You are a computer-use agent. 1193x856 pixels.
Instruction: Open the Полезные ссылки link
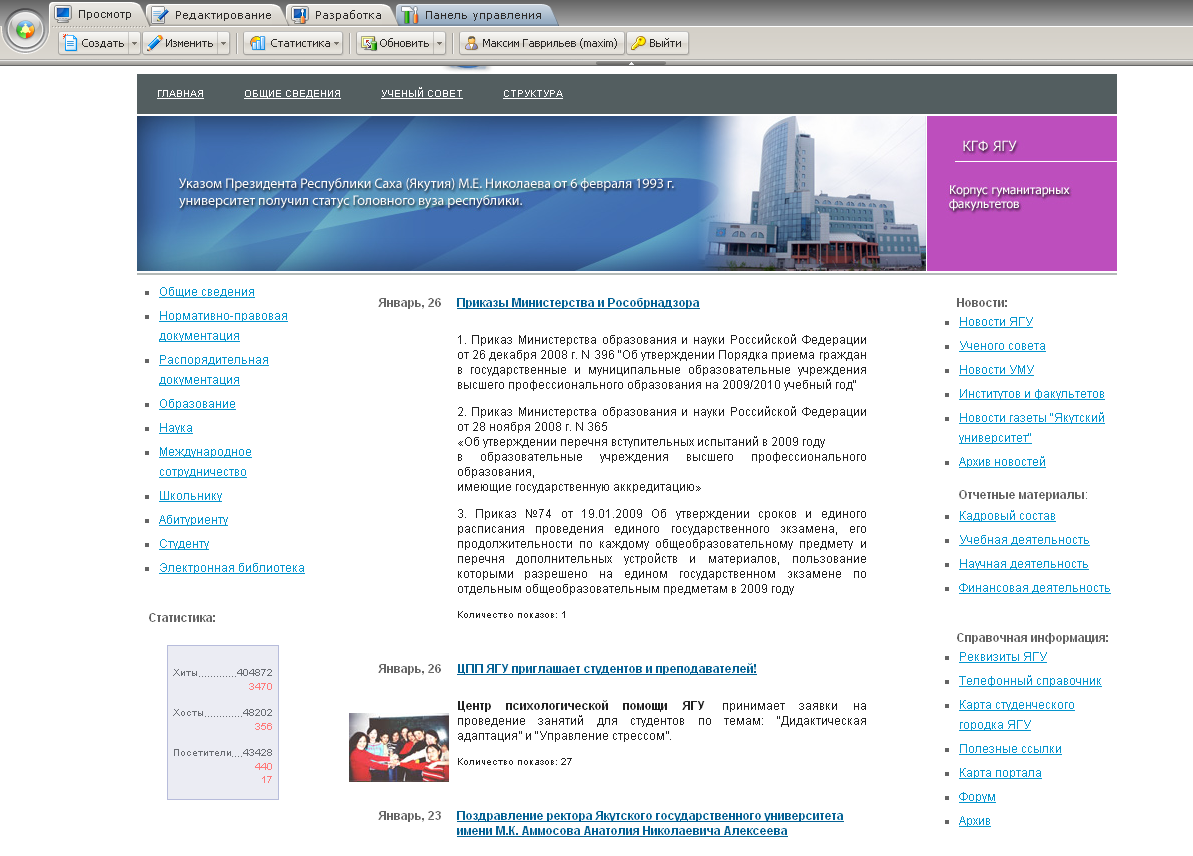[1010, 749]
